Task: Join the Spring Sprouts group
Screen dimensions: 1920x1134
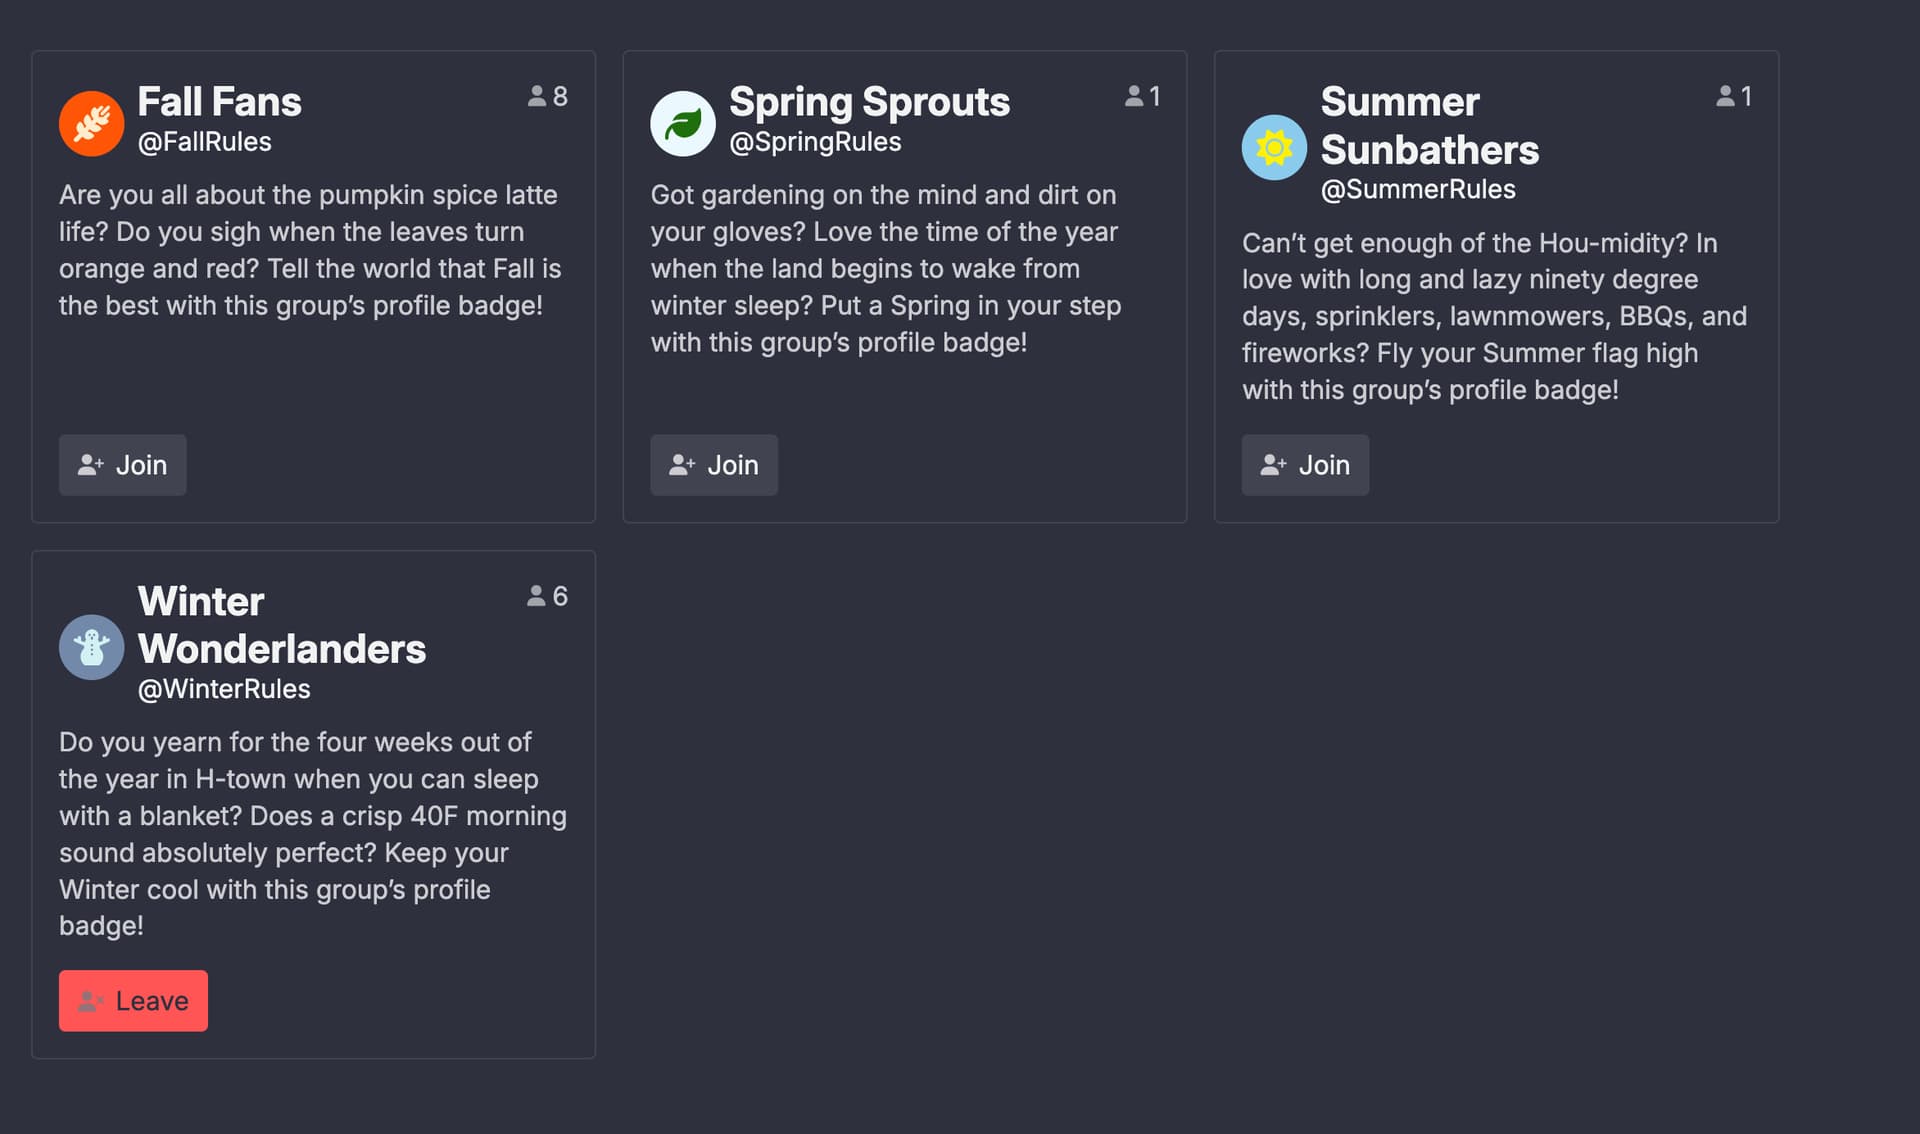Action: click(714, 465)
